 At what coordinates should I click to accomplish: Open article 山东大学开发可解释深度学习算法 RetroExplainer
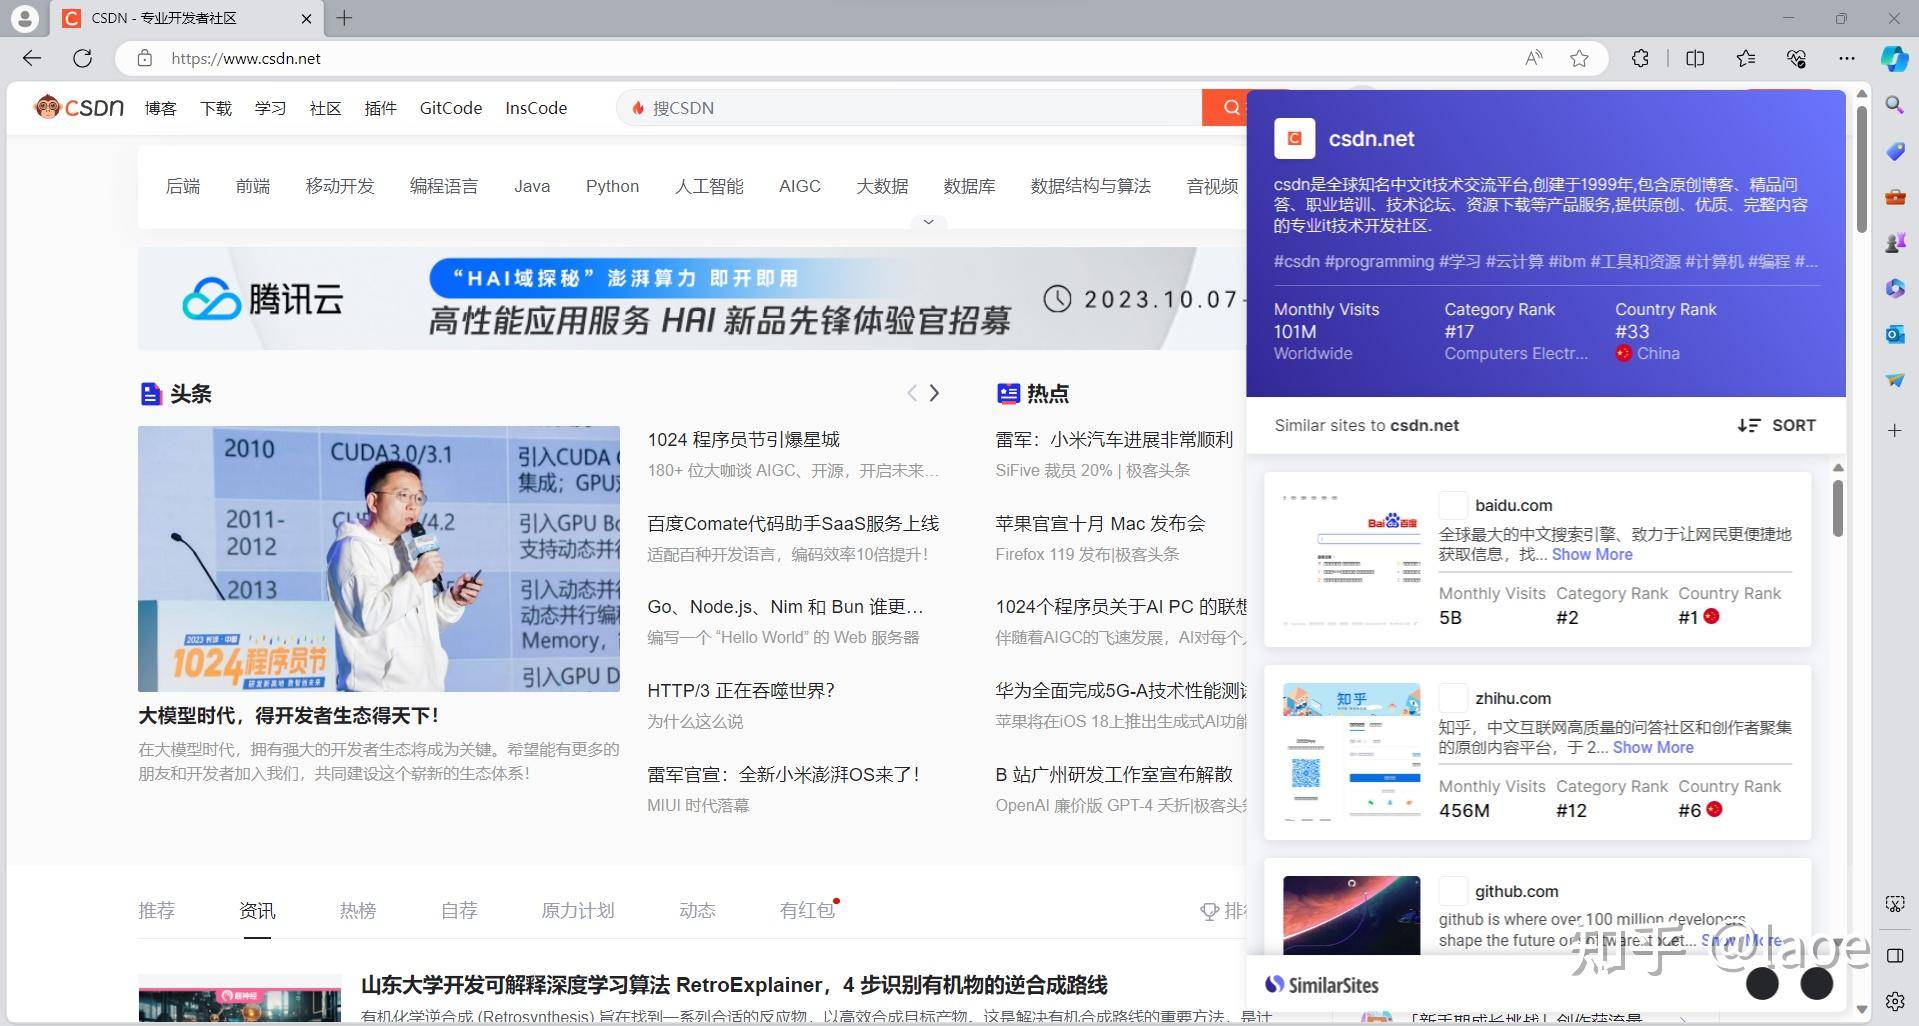[x=734, y=985]
